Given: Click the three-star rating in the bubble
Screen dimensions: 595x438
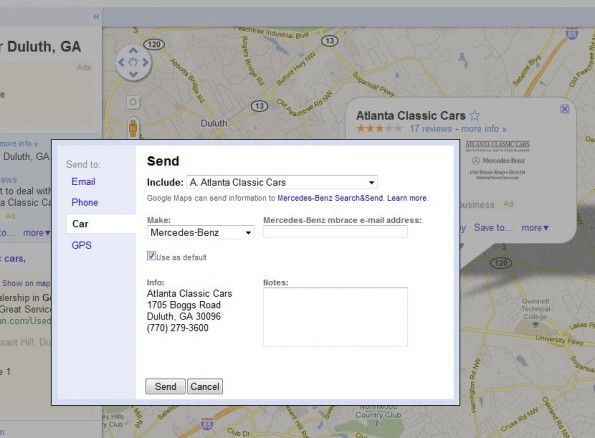Looking at the screenshot, I should (x=379, y=129).
